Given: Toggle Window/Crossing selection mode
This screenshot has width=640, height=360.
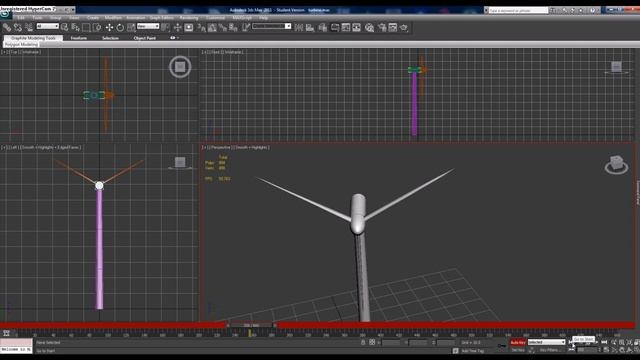Looking at the screenshot, I should click(x=97, y=27).
